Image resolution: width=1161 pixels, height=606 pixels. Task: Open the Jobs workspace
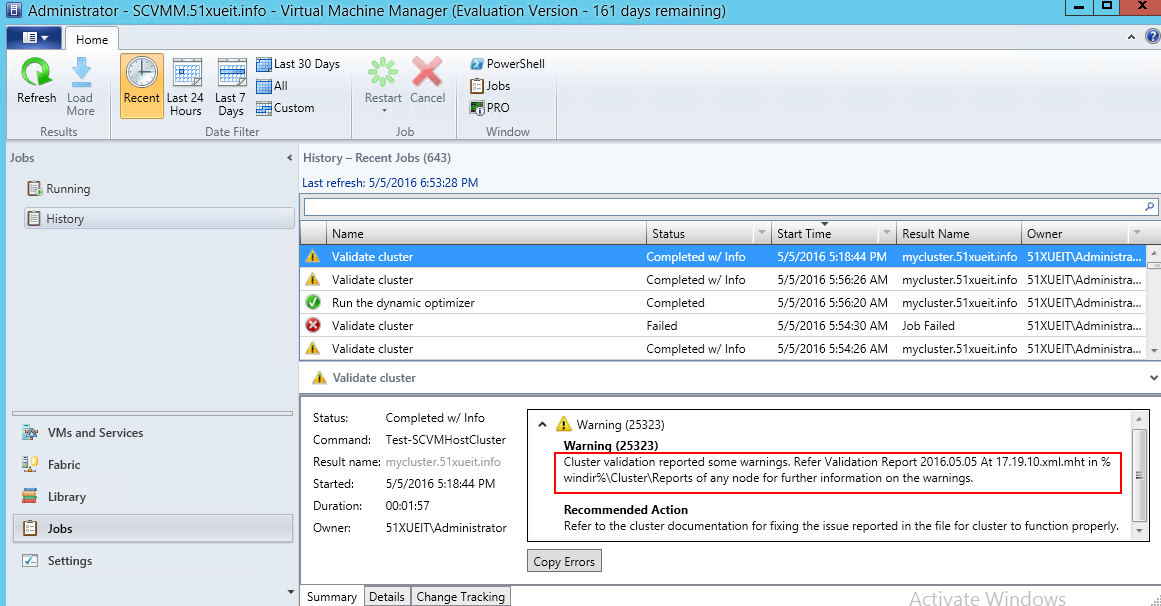coord(153,528)
